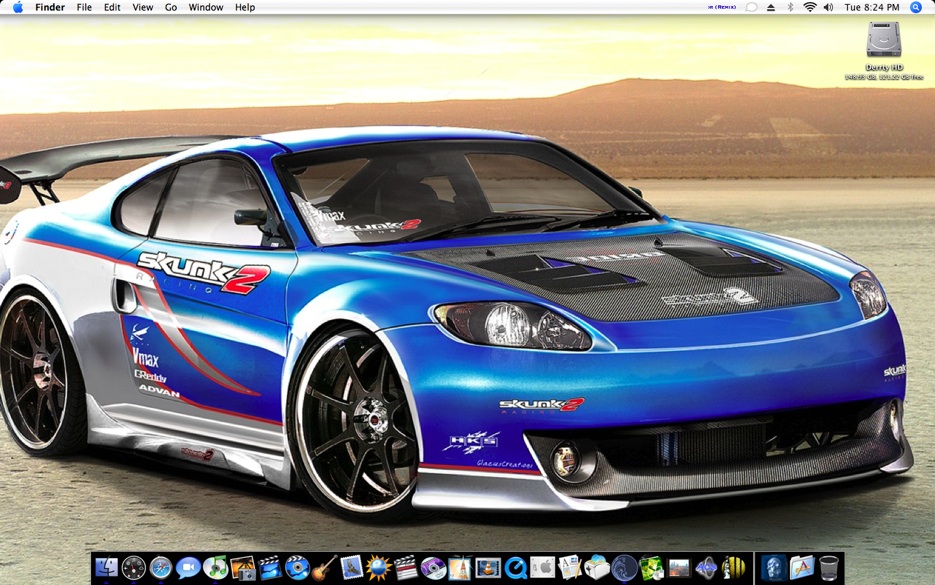Open the sun globe app in Dock

(379, 568)
